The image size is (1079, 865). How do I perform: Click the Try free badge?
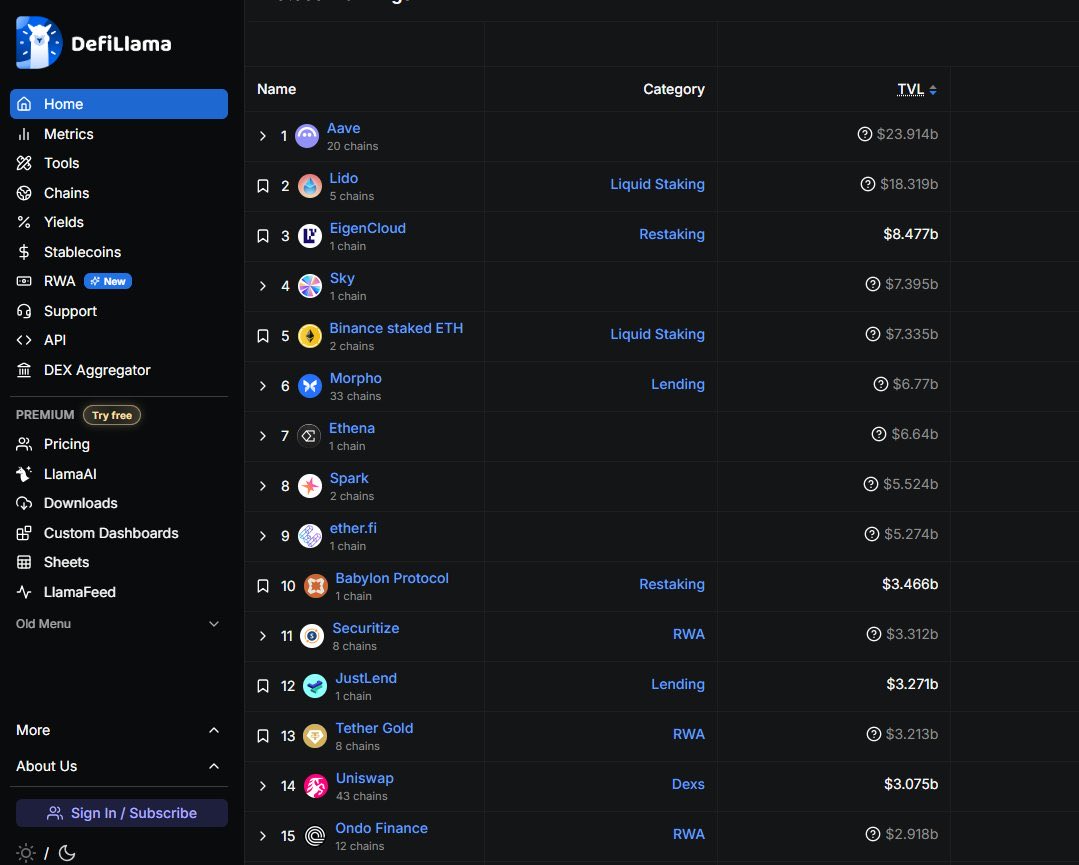click(x=112, y=415)
